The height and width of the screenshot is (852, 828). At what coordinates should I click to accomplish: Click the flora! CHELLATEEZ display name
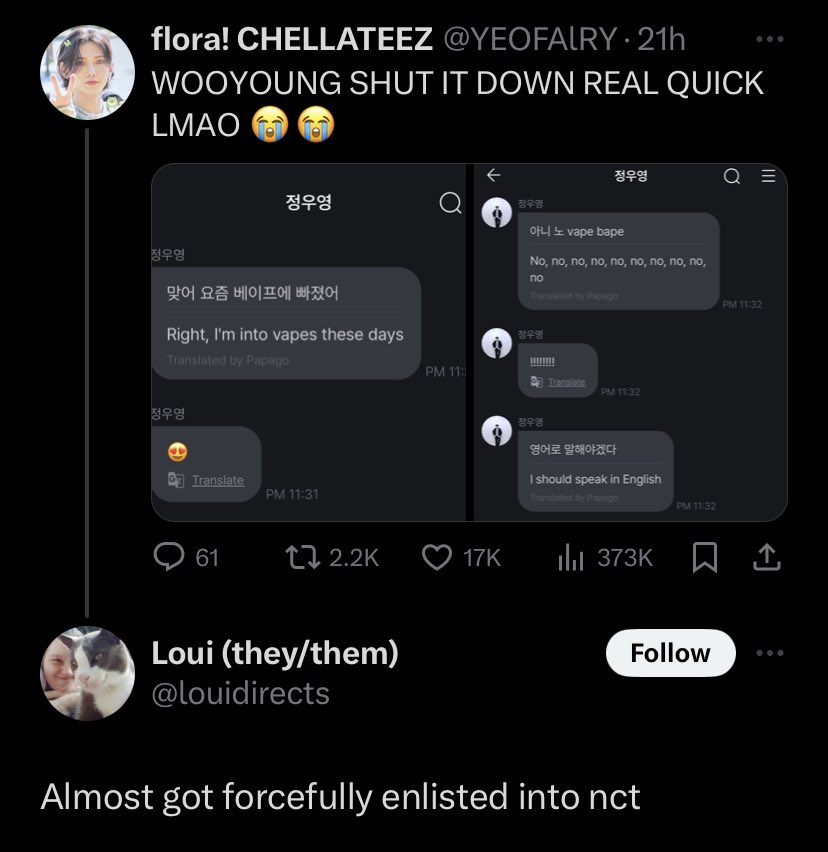[x=292, y=39]
